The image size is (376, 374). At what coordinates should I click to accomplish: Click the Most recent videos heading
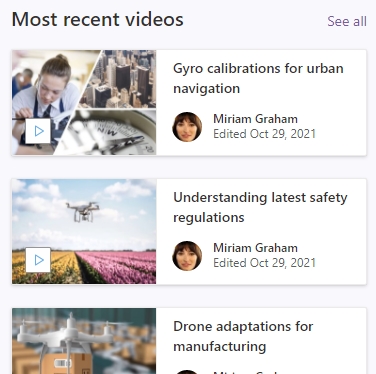[x=98, y=19]
